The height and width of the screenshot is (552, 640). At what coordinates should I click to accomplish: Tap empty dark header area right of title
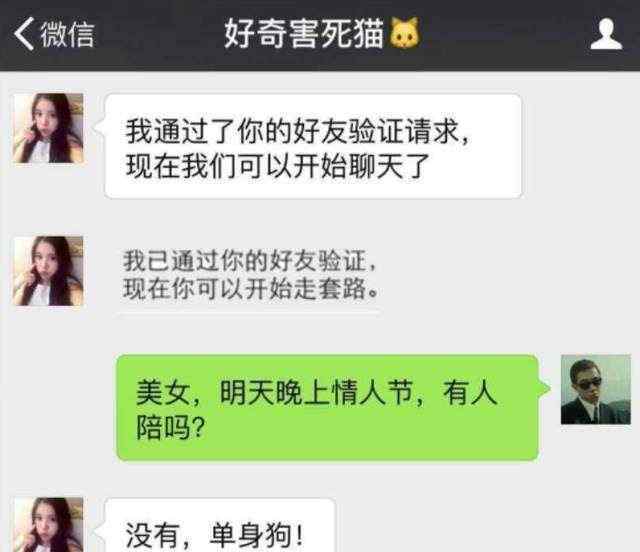pyautogui.click(x=504, y=34)
